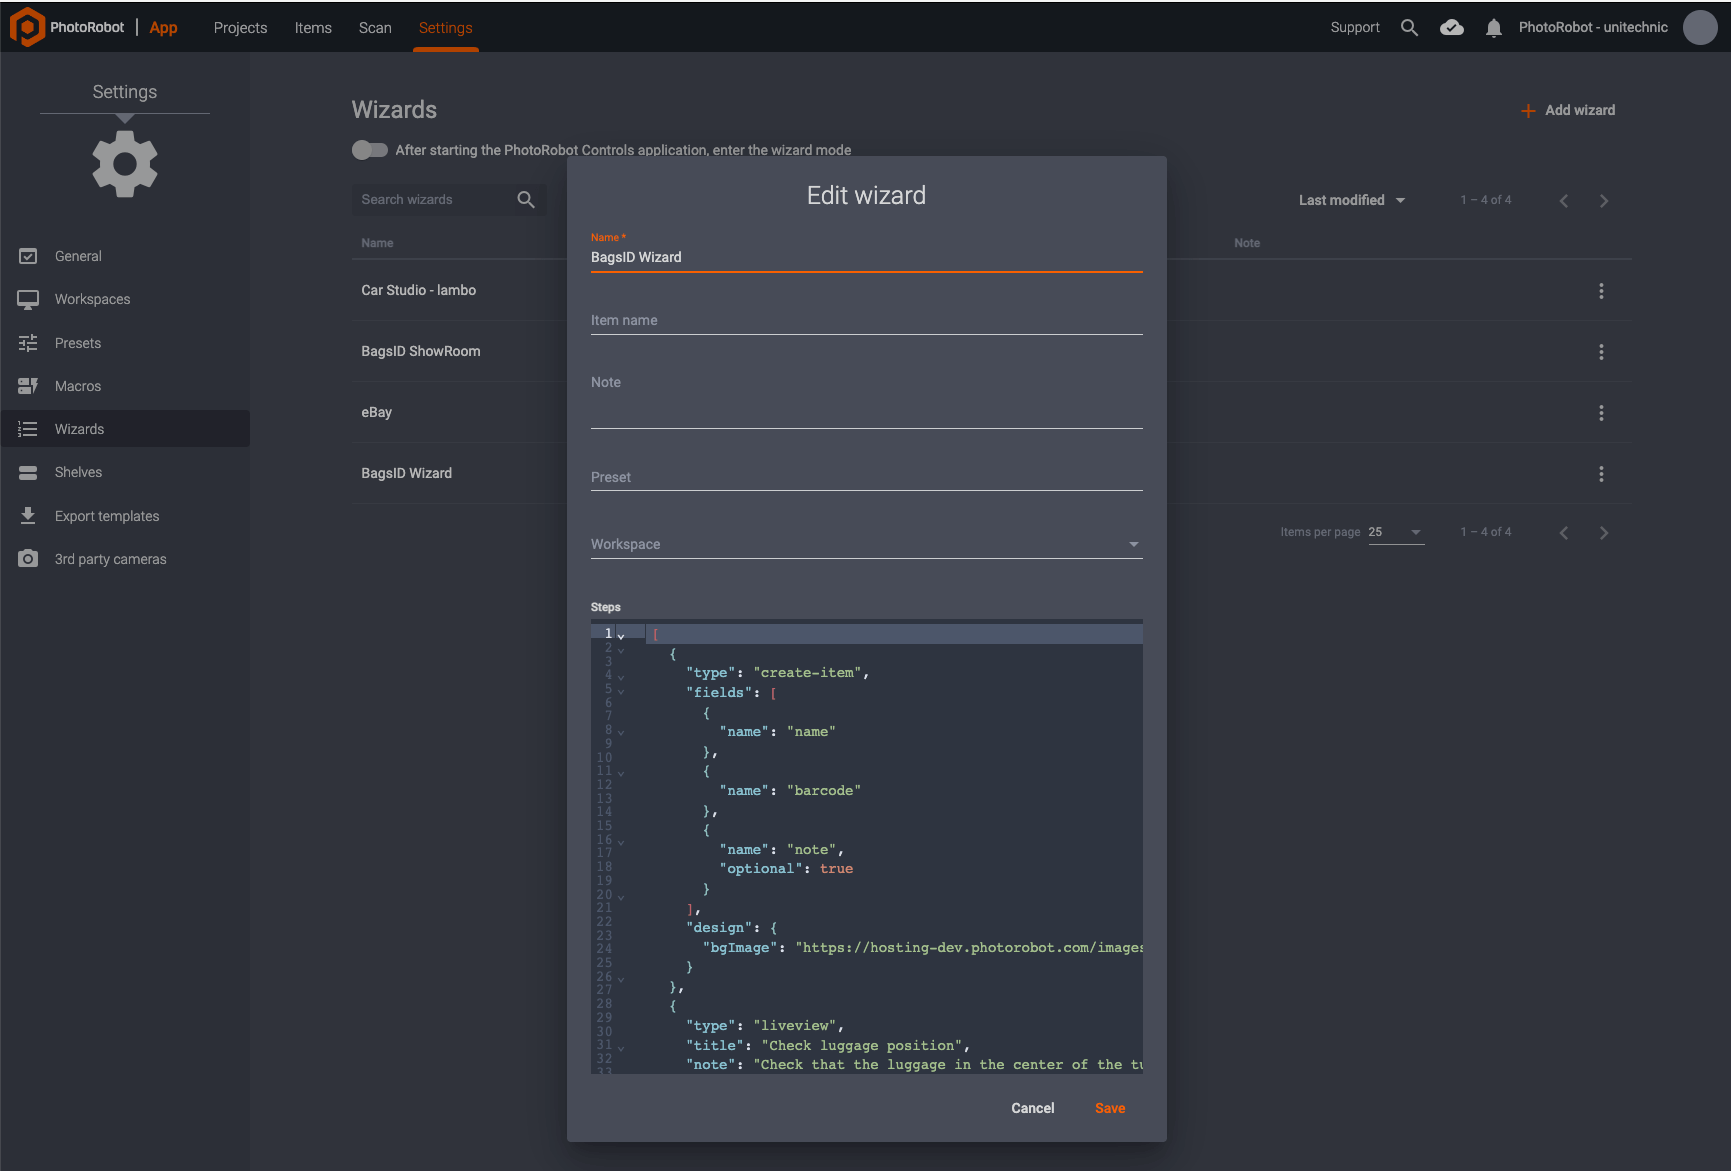This screenshot has width=1731, height=1171.
Task: Open the cloud sync status icon
Action: tap(1451, 28)
